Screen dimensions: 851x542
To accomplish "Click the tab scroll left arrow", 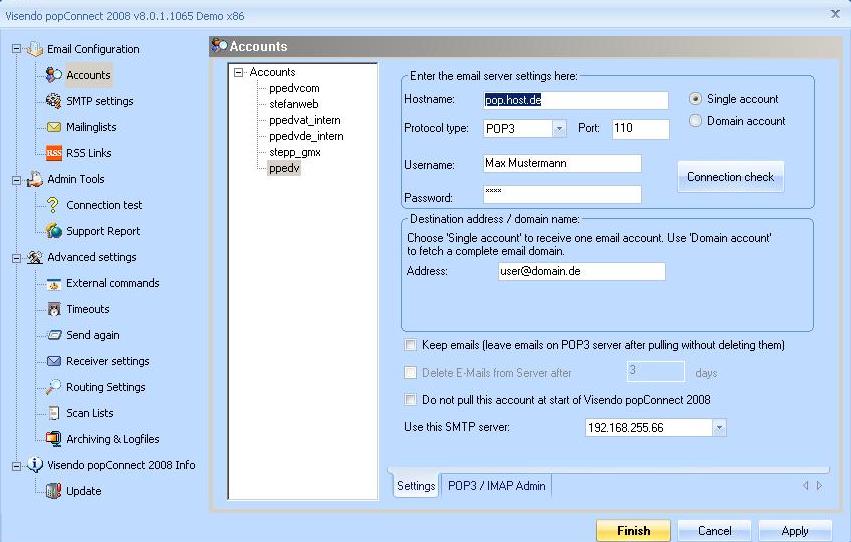I will click(805, 486).
